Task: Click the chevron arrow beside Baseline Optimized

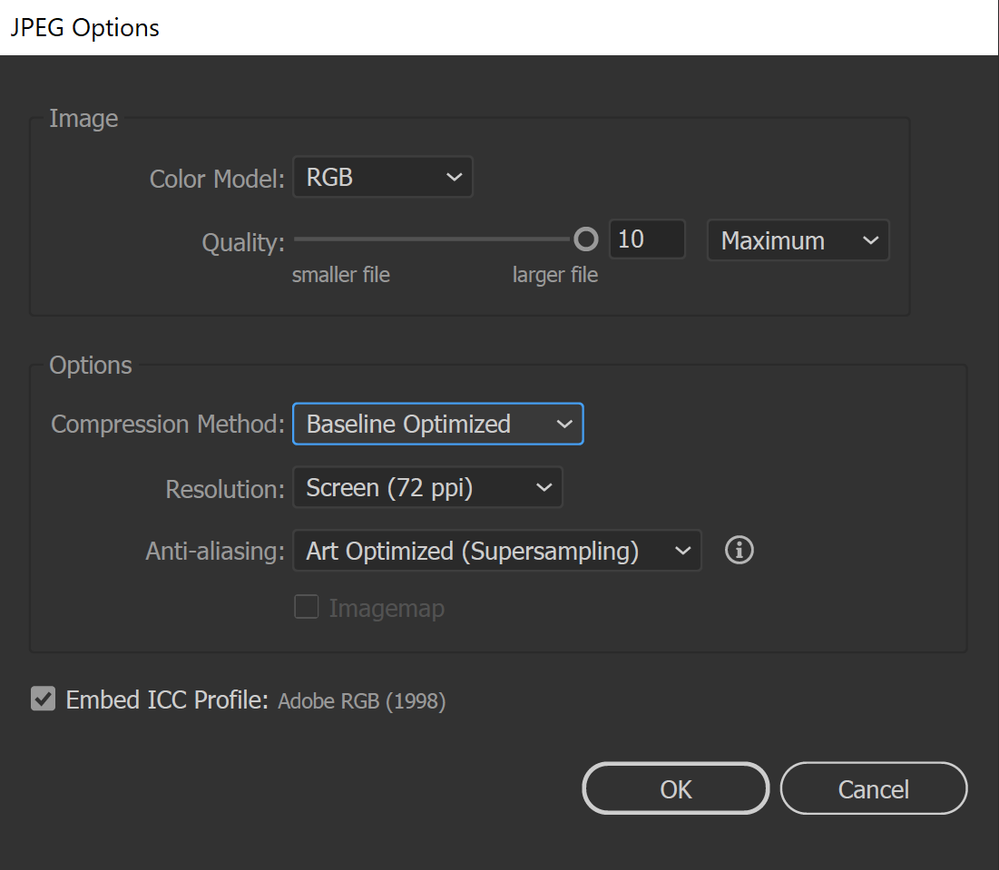Action: (x=564, y=424)
